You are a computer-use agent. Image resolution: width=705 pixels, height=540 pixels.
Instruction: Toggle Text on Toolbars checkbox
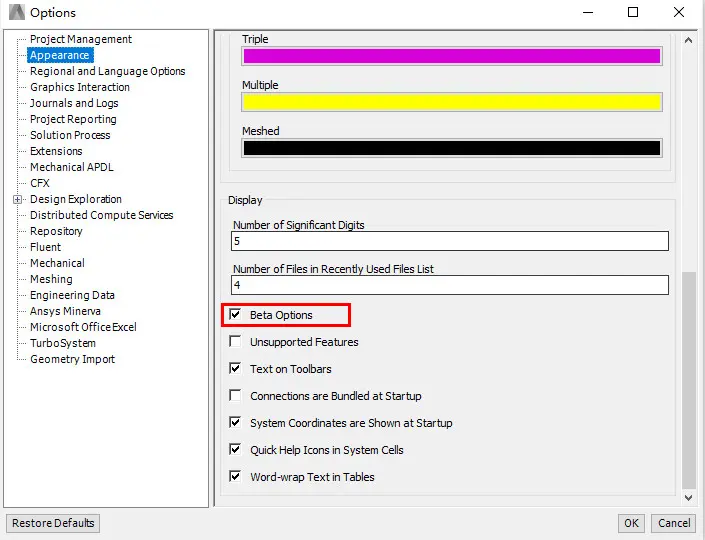pyautogui.click(x=235, y=369)
